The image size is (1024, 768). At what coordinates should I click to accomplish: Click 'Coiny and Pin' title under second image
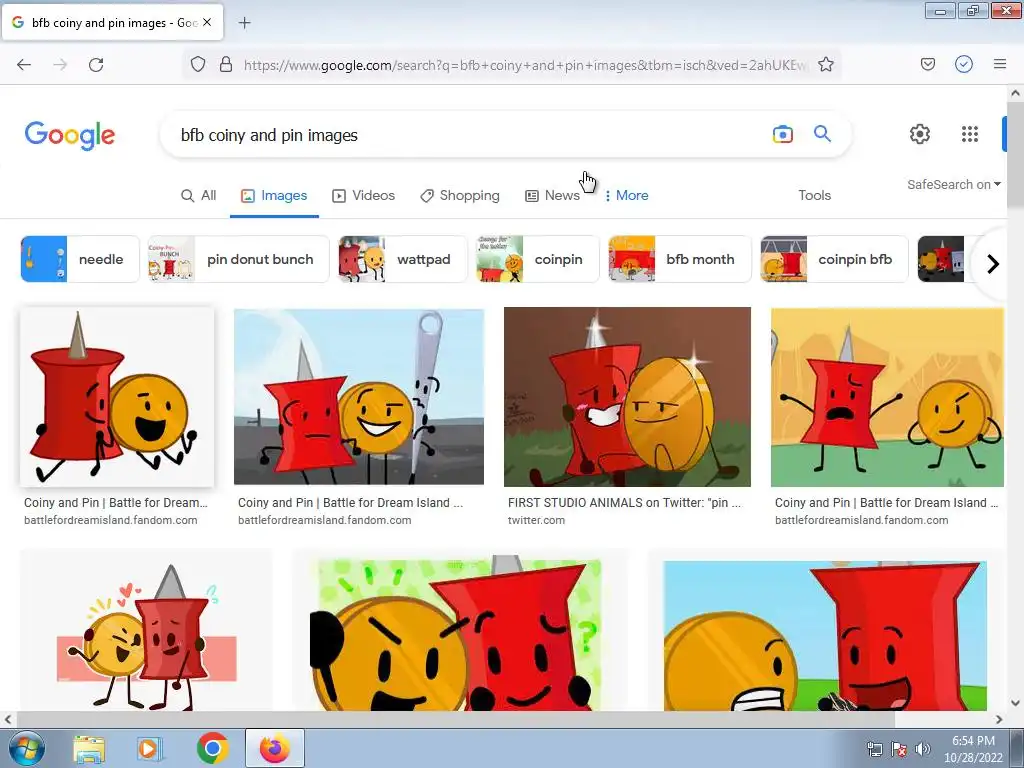(x=350, y=503)
